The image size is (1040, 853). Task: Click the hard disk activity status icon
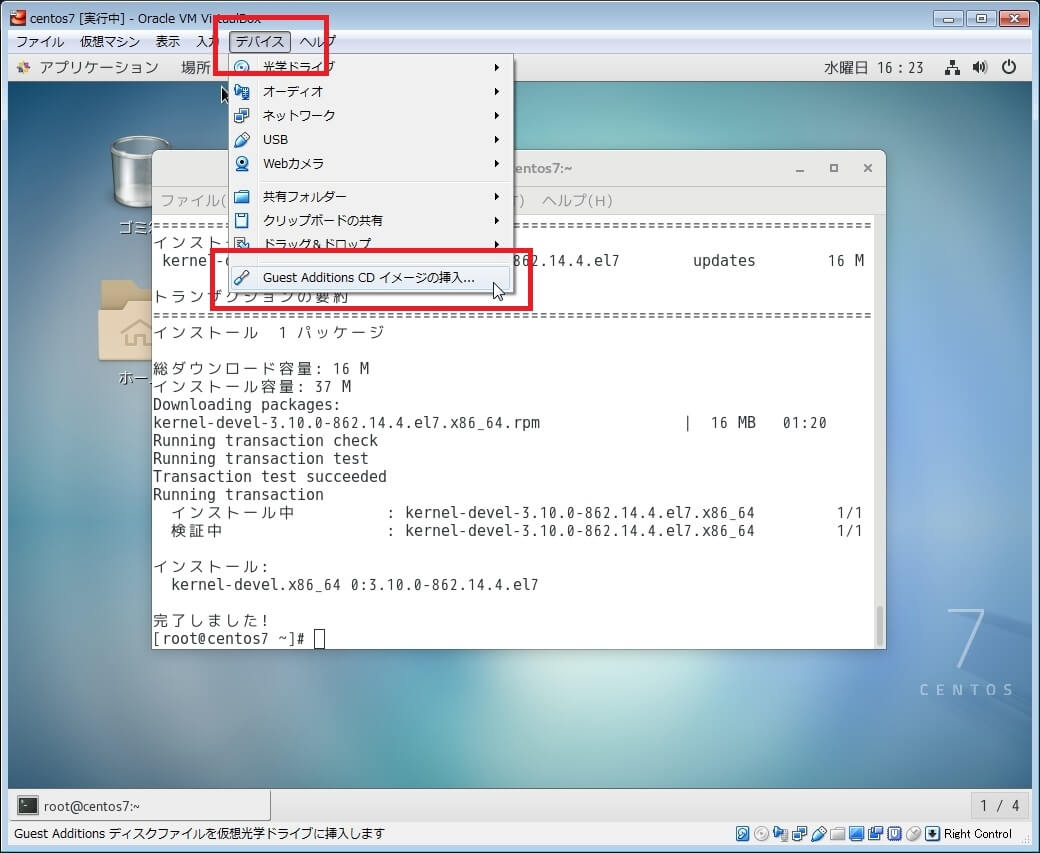coord(743,834)
